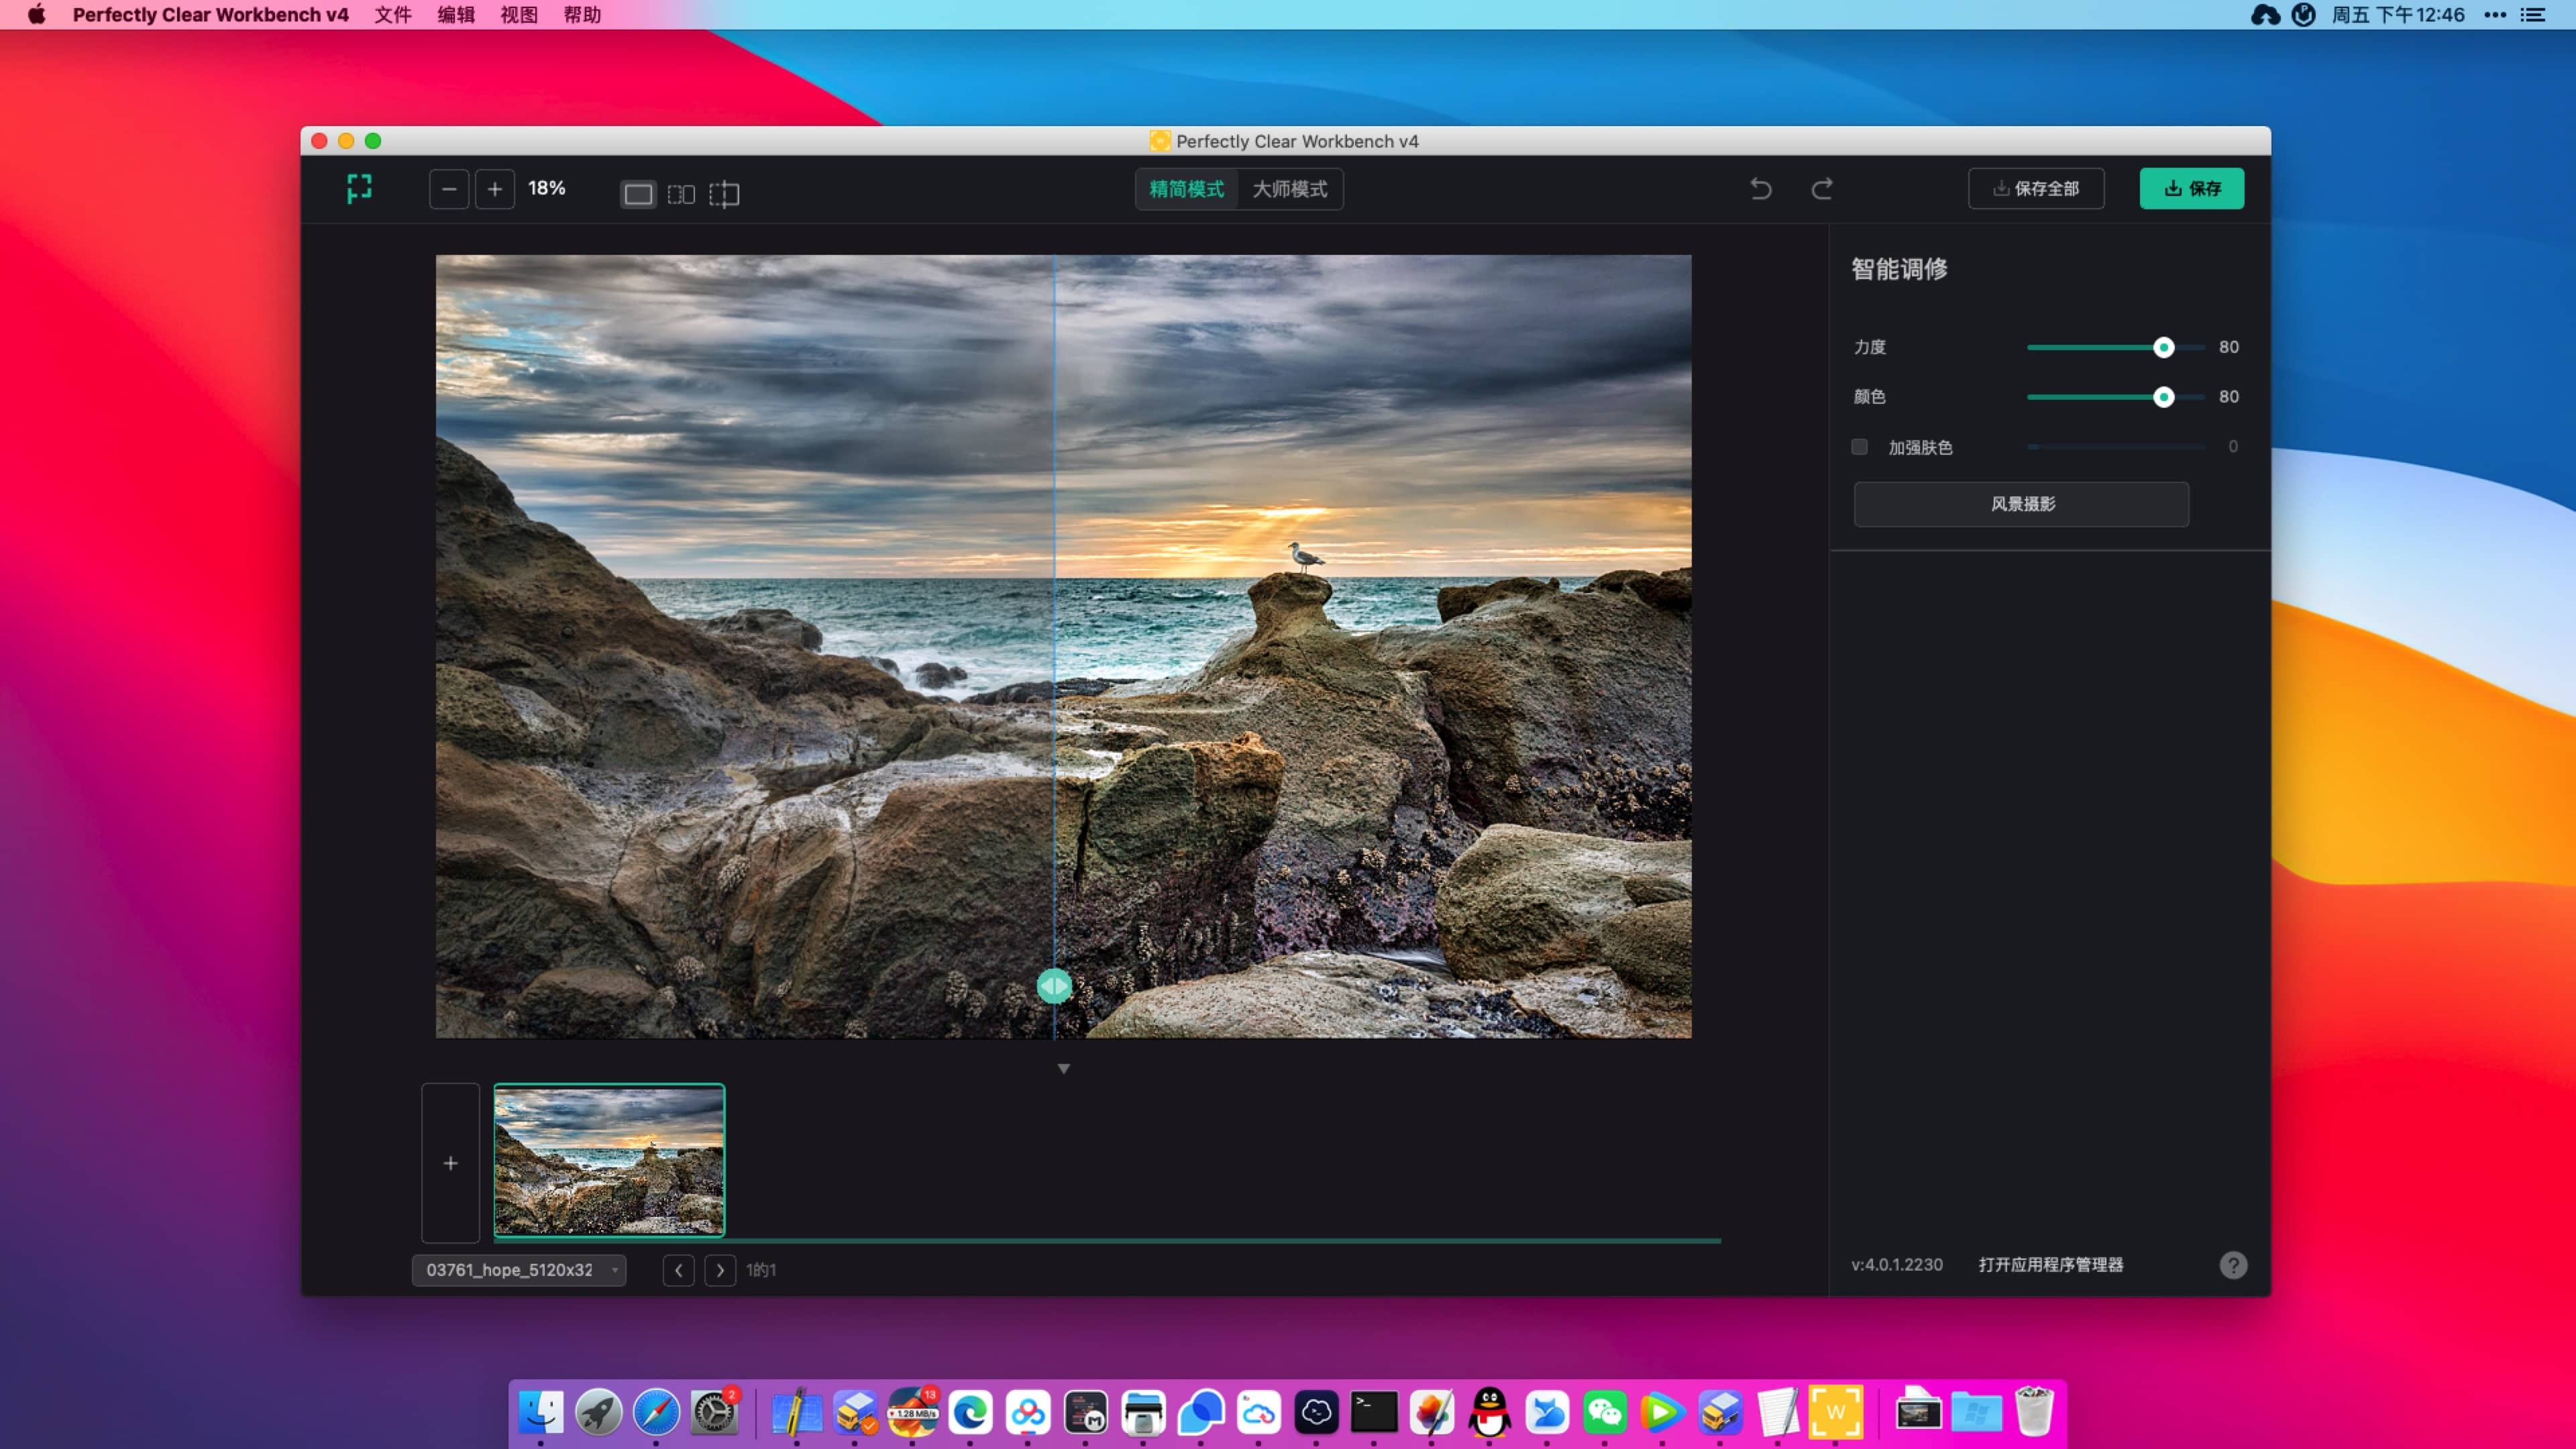
Task: Click the cloud icon in menu bar
Action: click(2265, 15)
